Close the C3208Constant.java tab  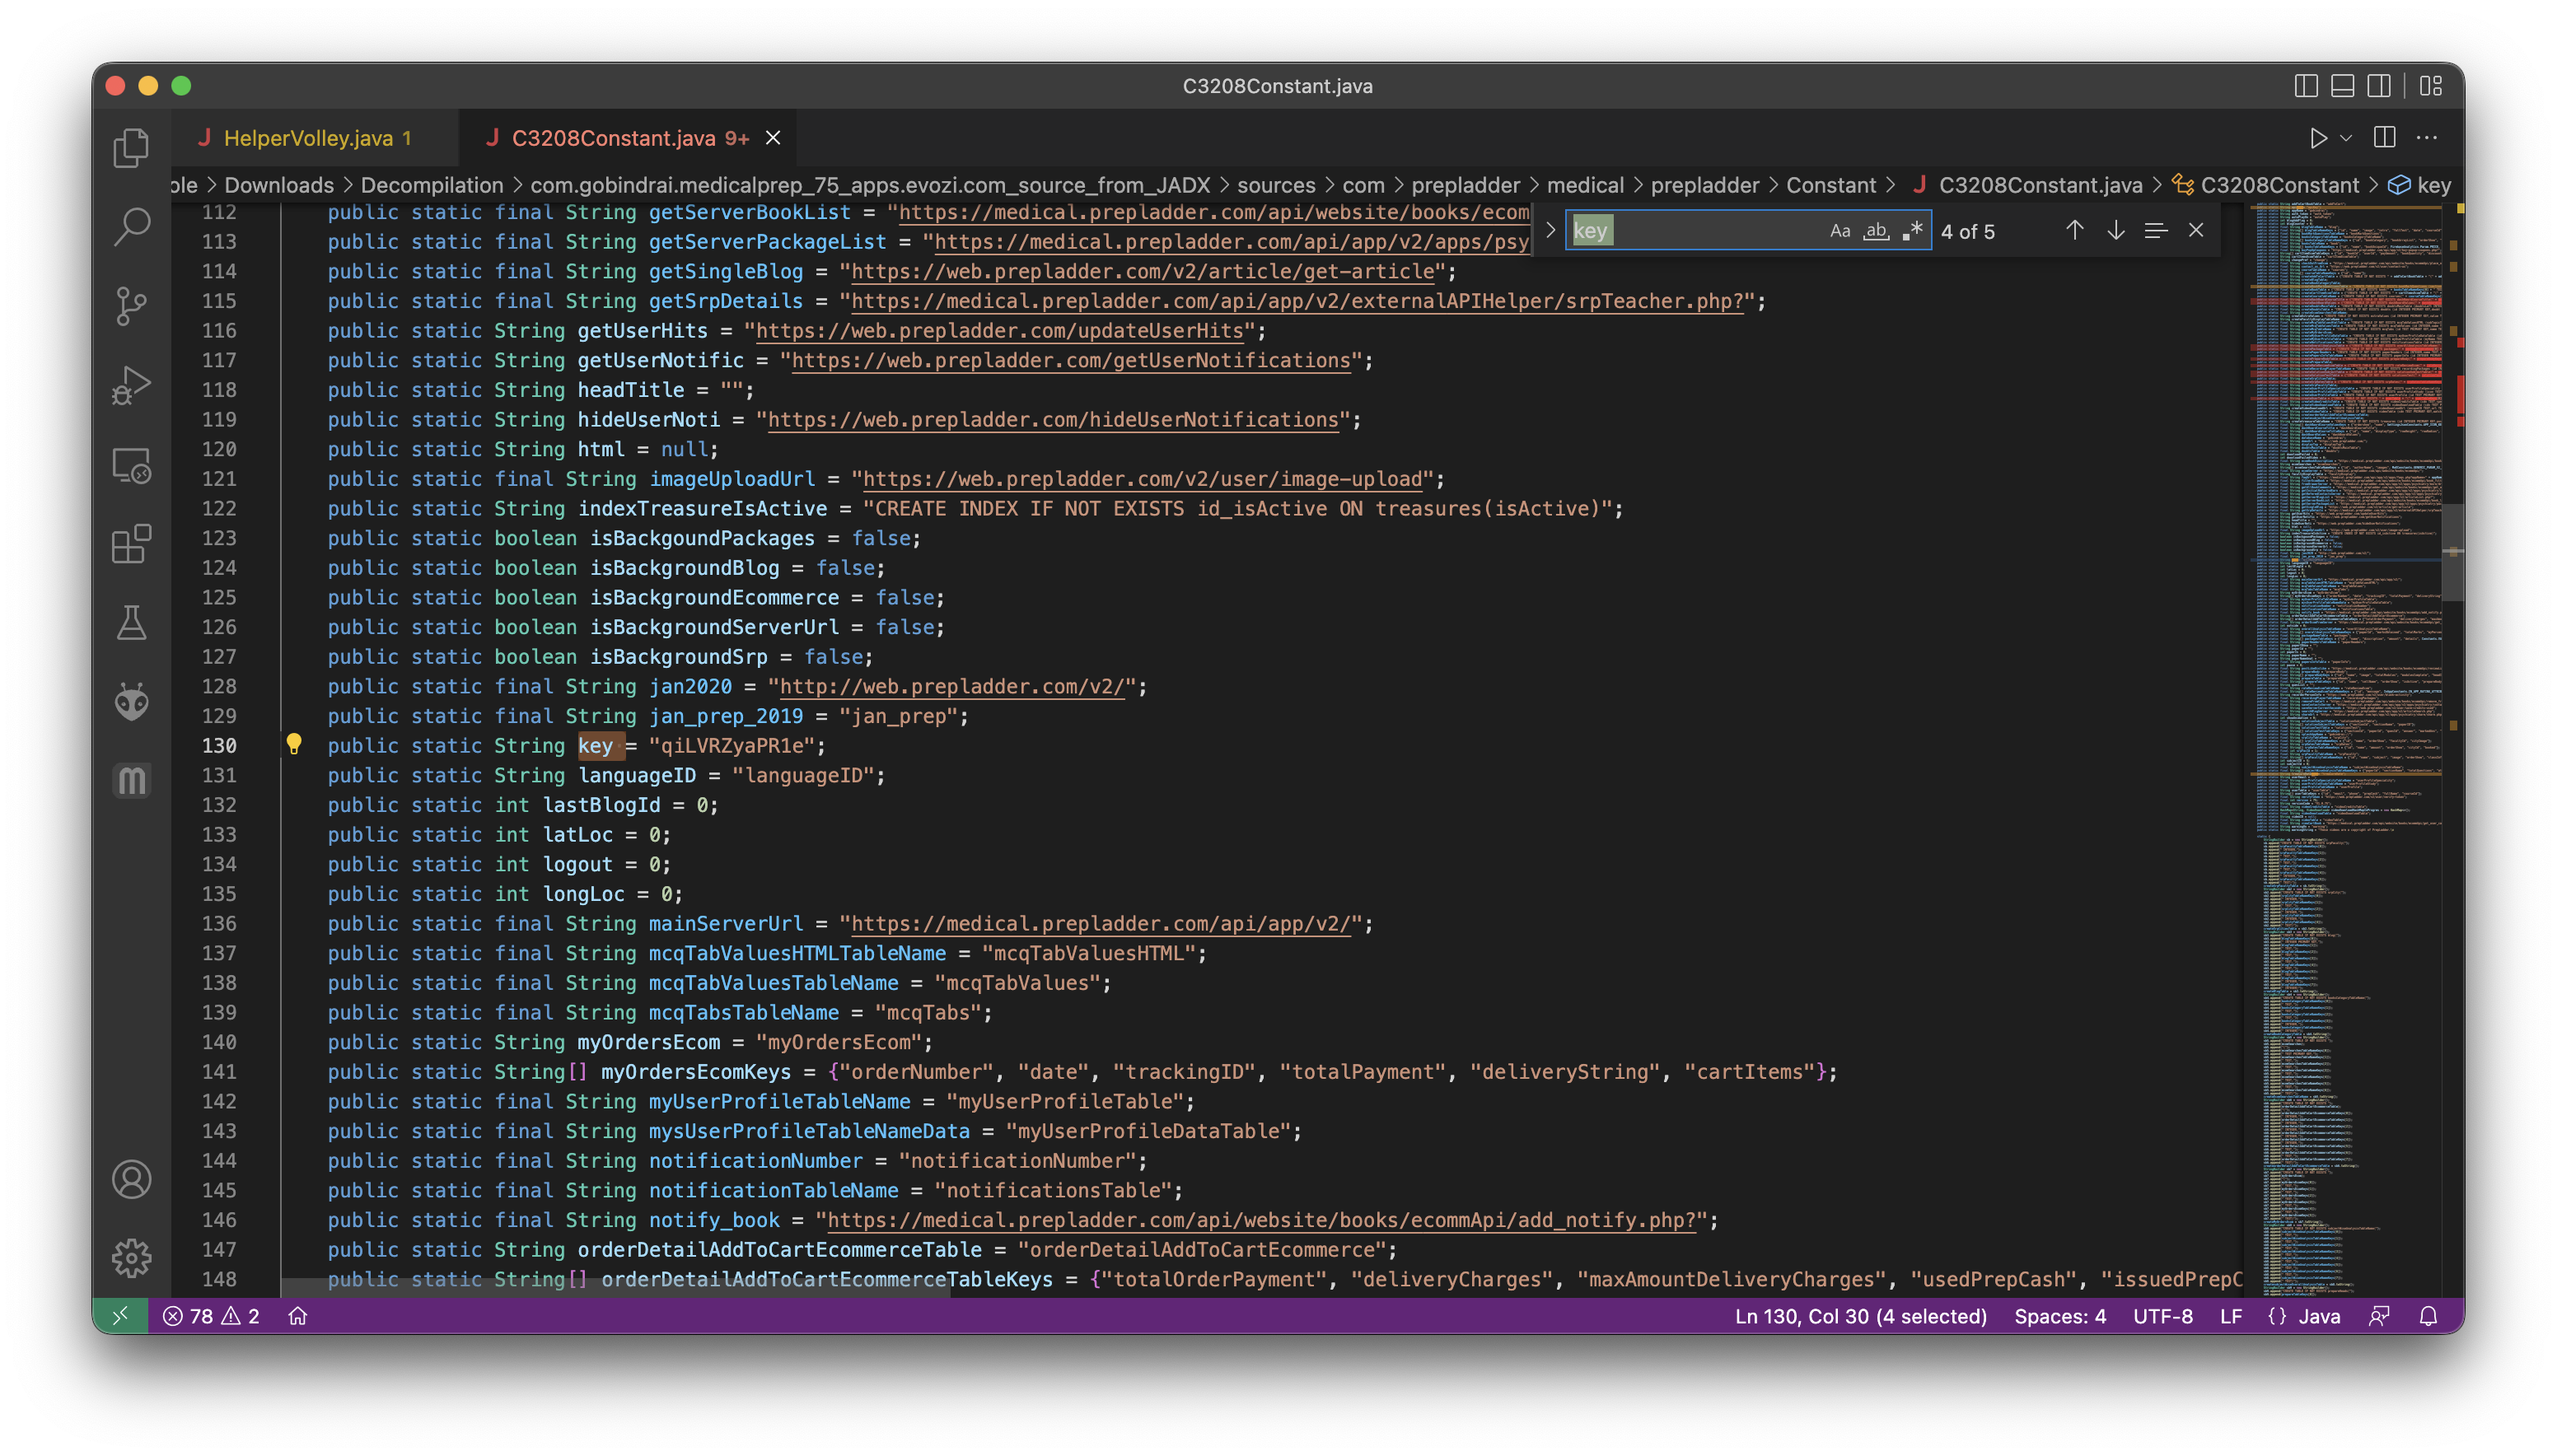click(773, 138)
